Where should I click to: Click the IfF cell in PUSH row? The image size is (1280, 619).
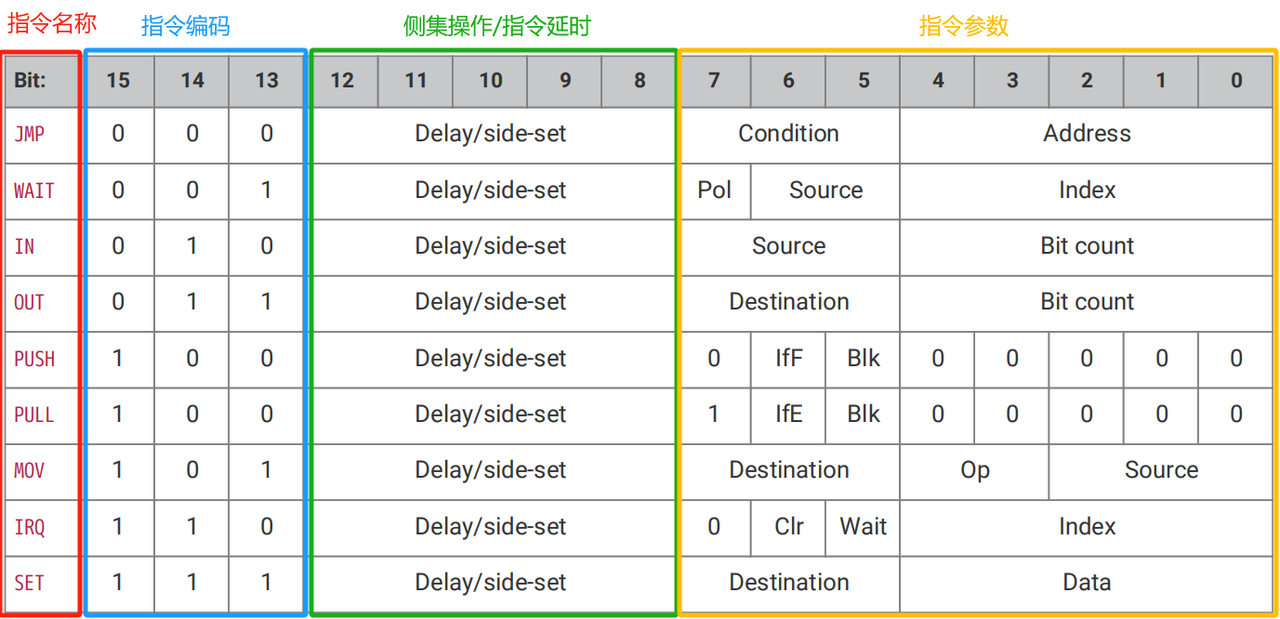(x=789, y=358)
